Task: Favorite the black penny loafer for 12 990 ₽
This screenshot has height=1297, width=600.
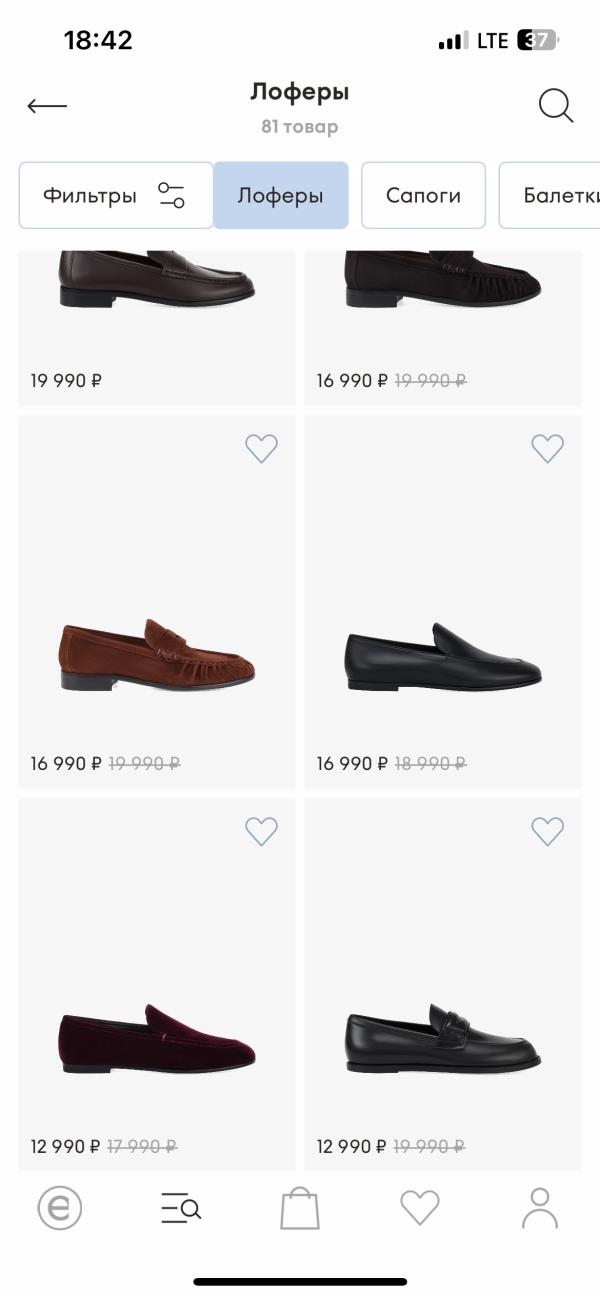Action: [547, 831]
